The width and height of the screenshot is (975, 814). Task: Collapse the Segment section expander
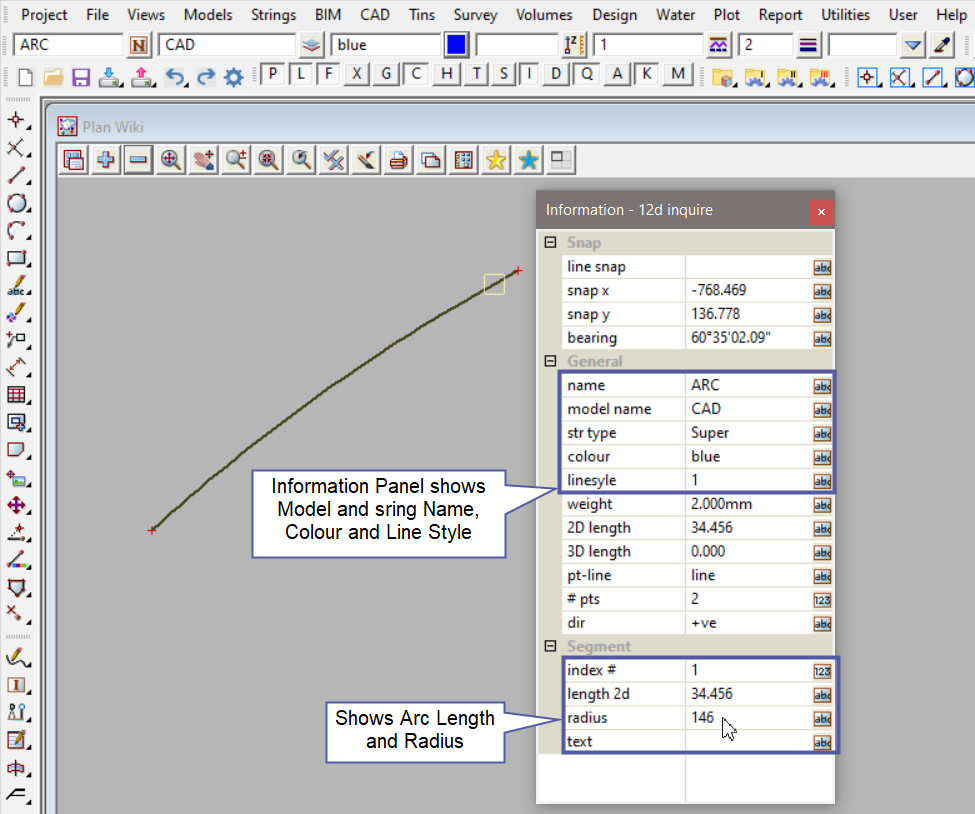pyautogui.click(x=550, y=647)
